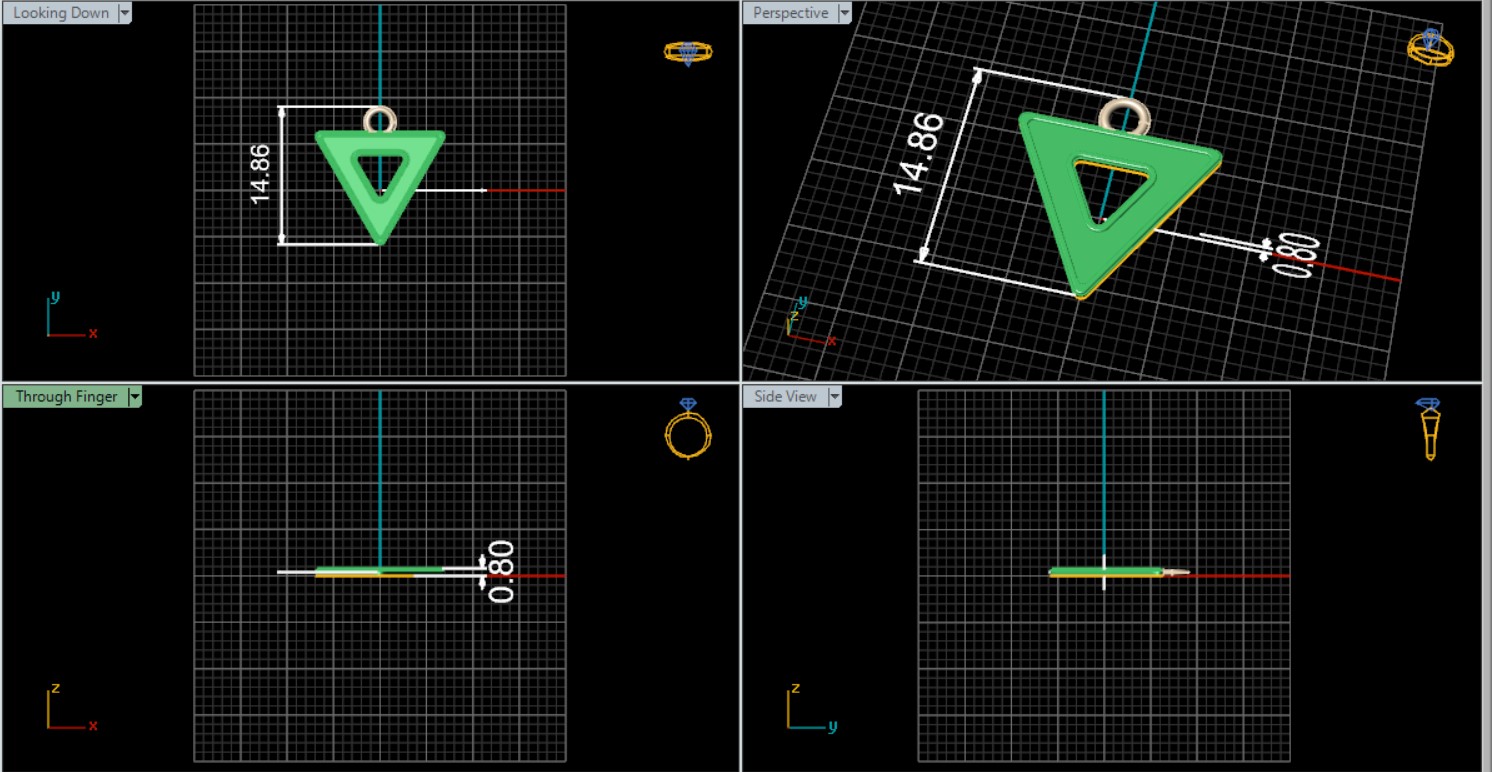Click the front-facing ring icon in Through Finger viewport

point(688,429)
